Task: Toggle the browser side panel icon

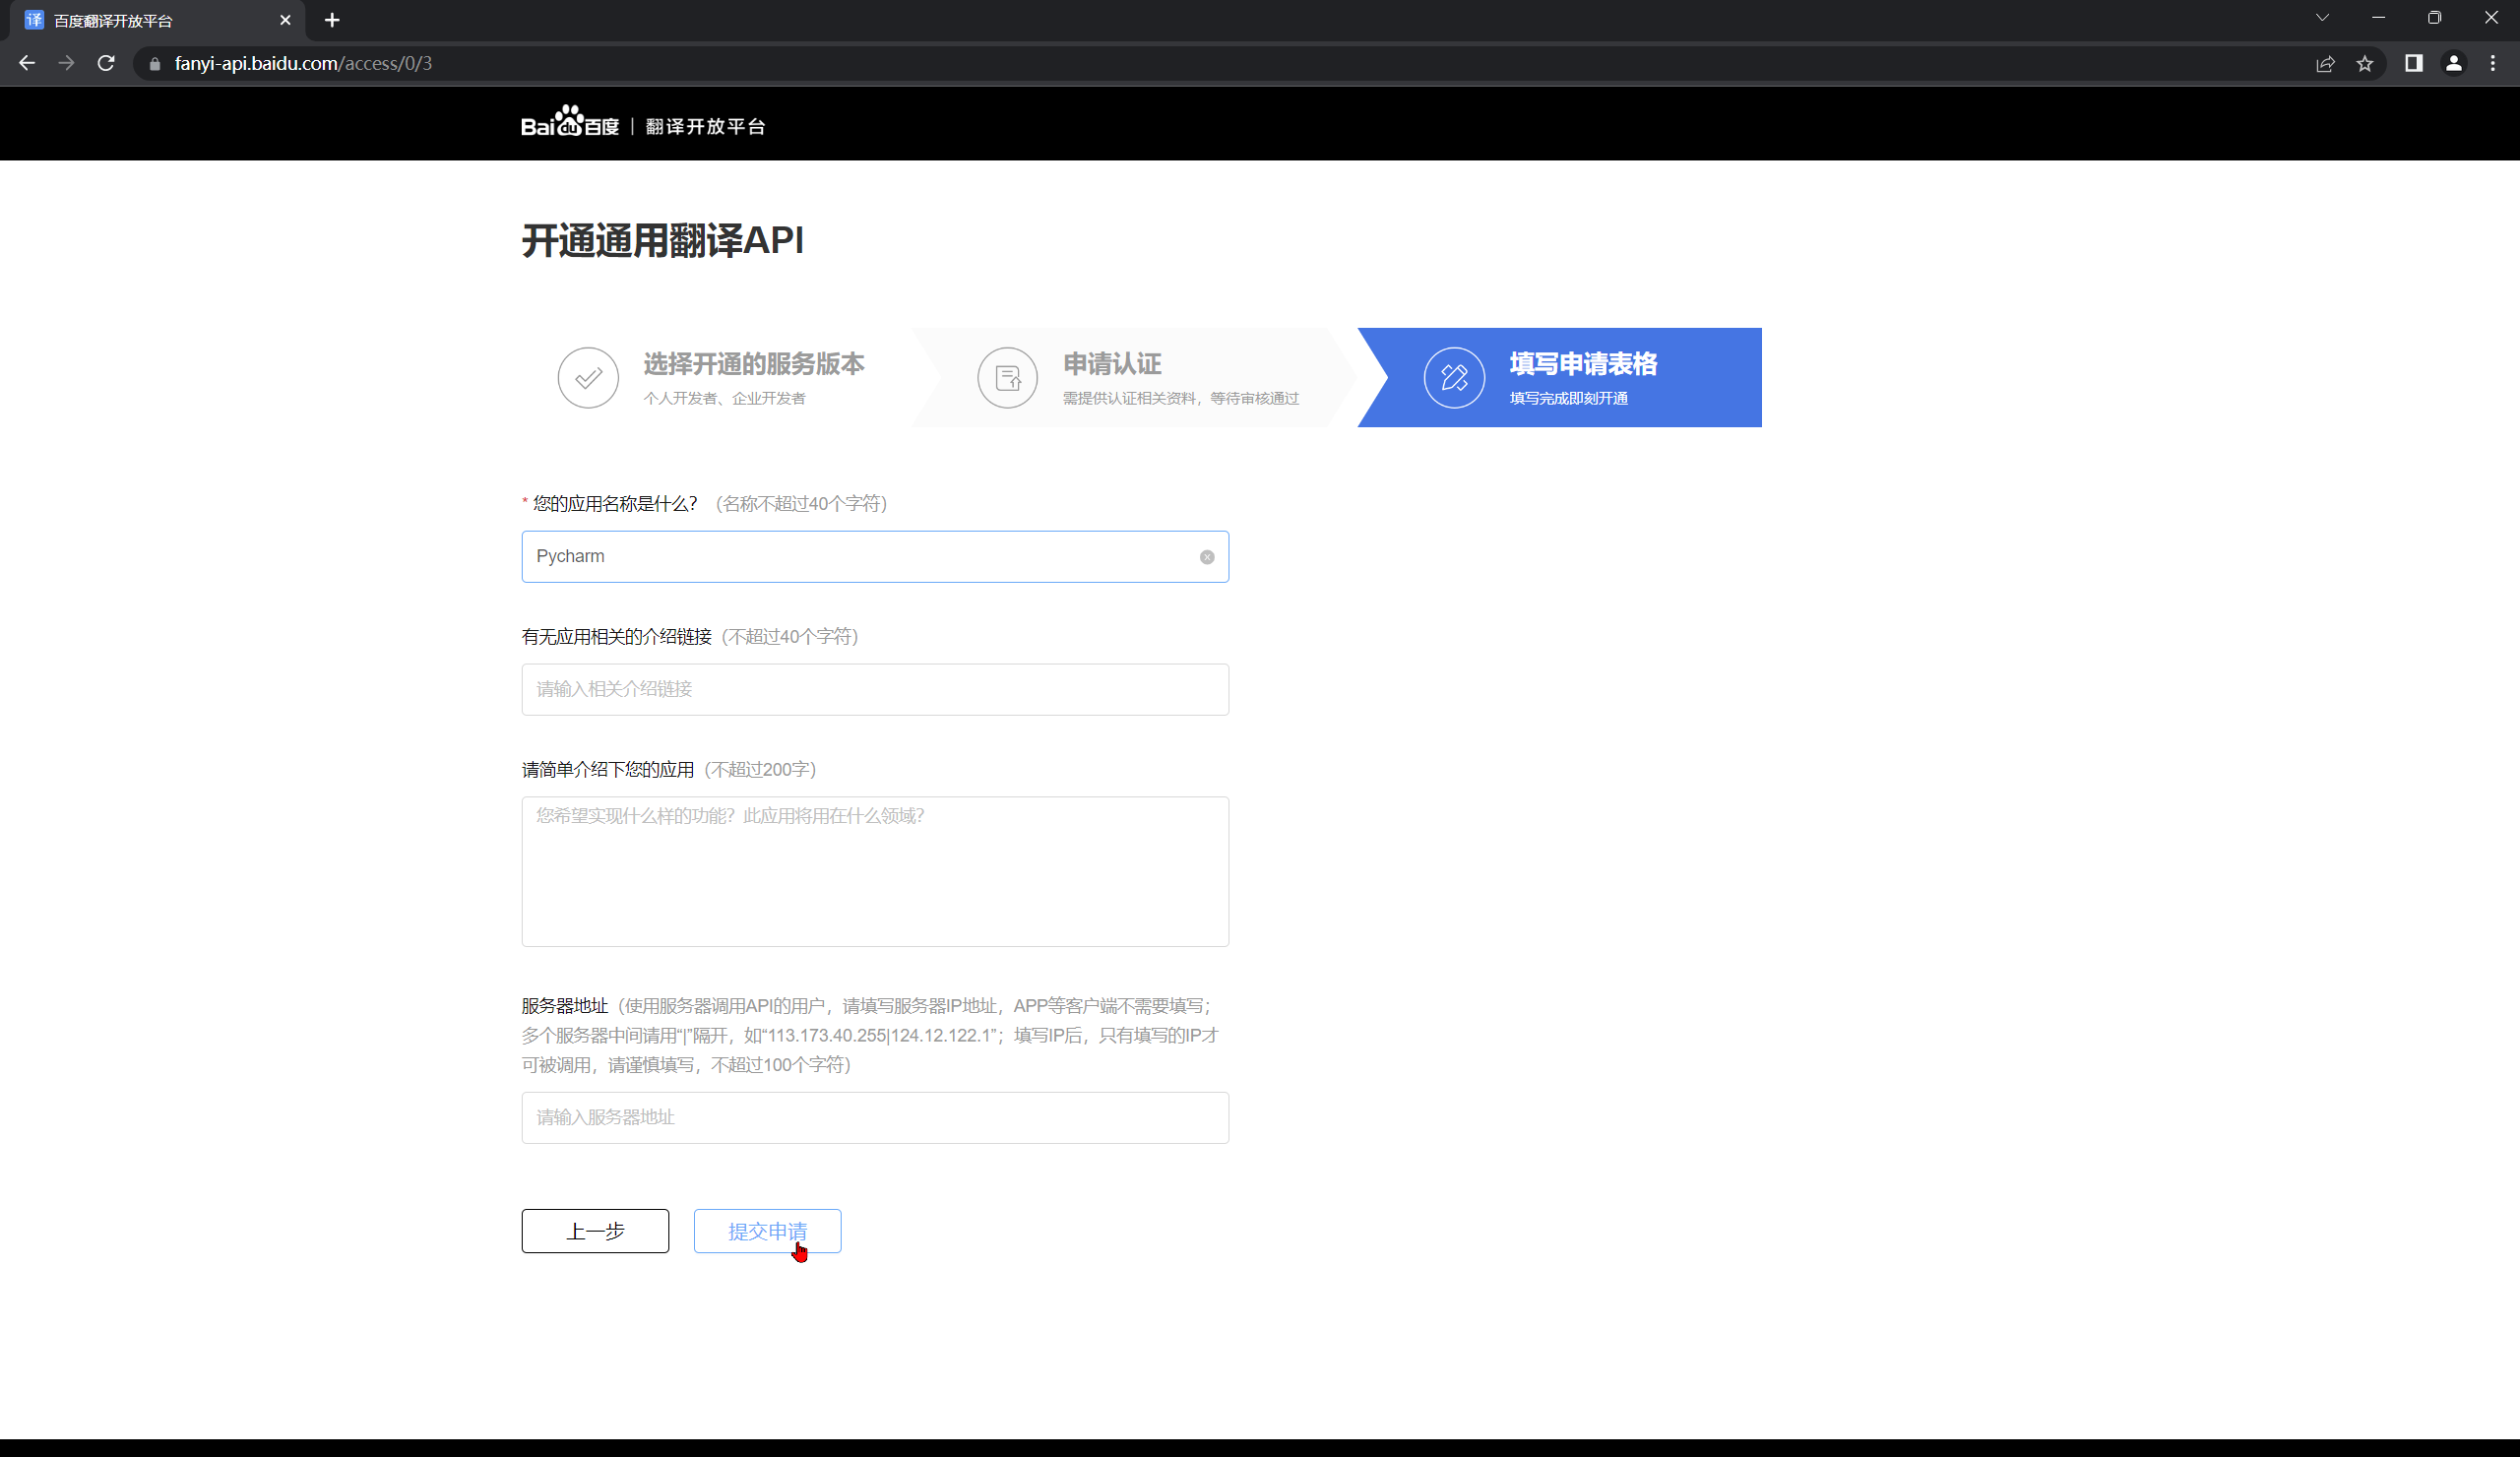Action: [2413, 63]
